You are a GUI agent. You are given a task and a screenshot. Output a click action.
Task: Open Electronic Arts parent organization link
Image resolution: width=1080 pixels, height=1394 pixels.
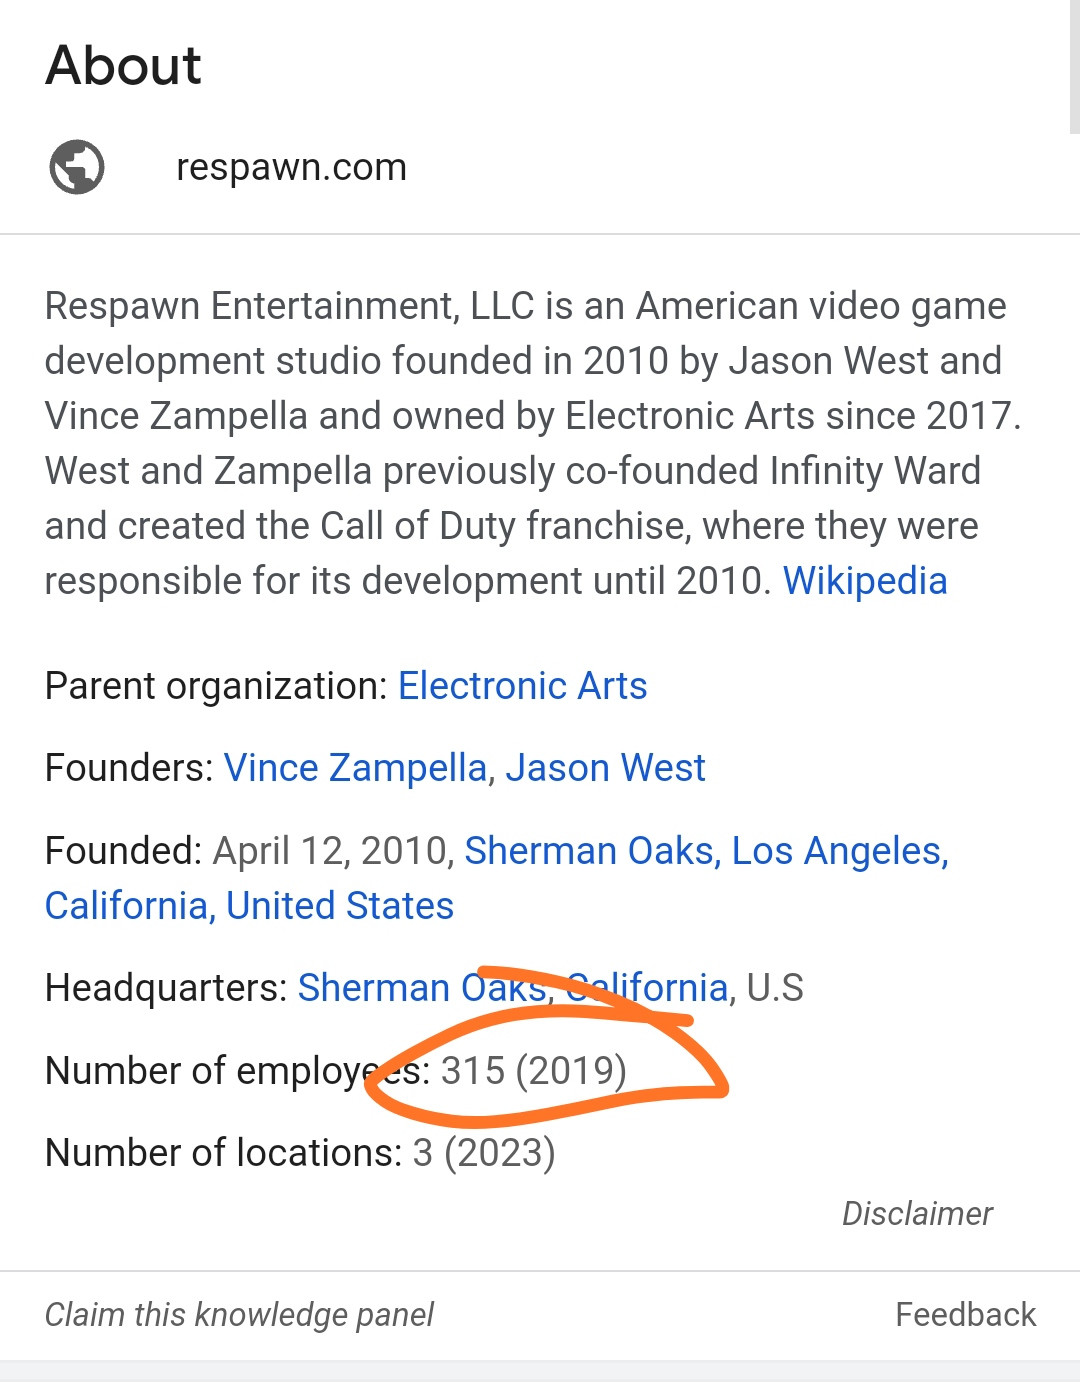click(x=523, y=686)
